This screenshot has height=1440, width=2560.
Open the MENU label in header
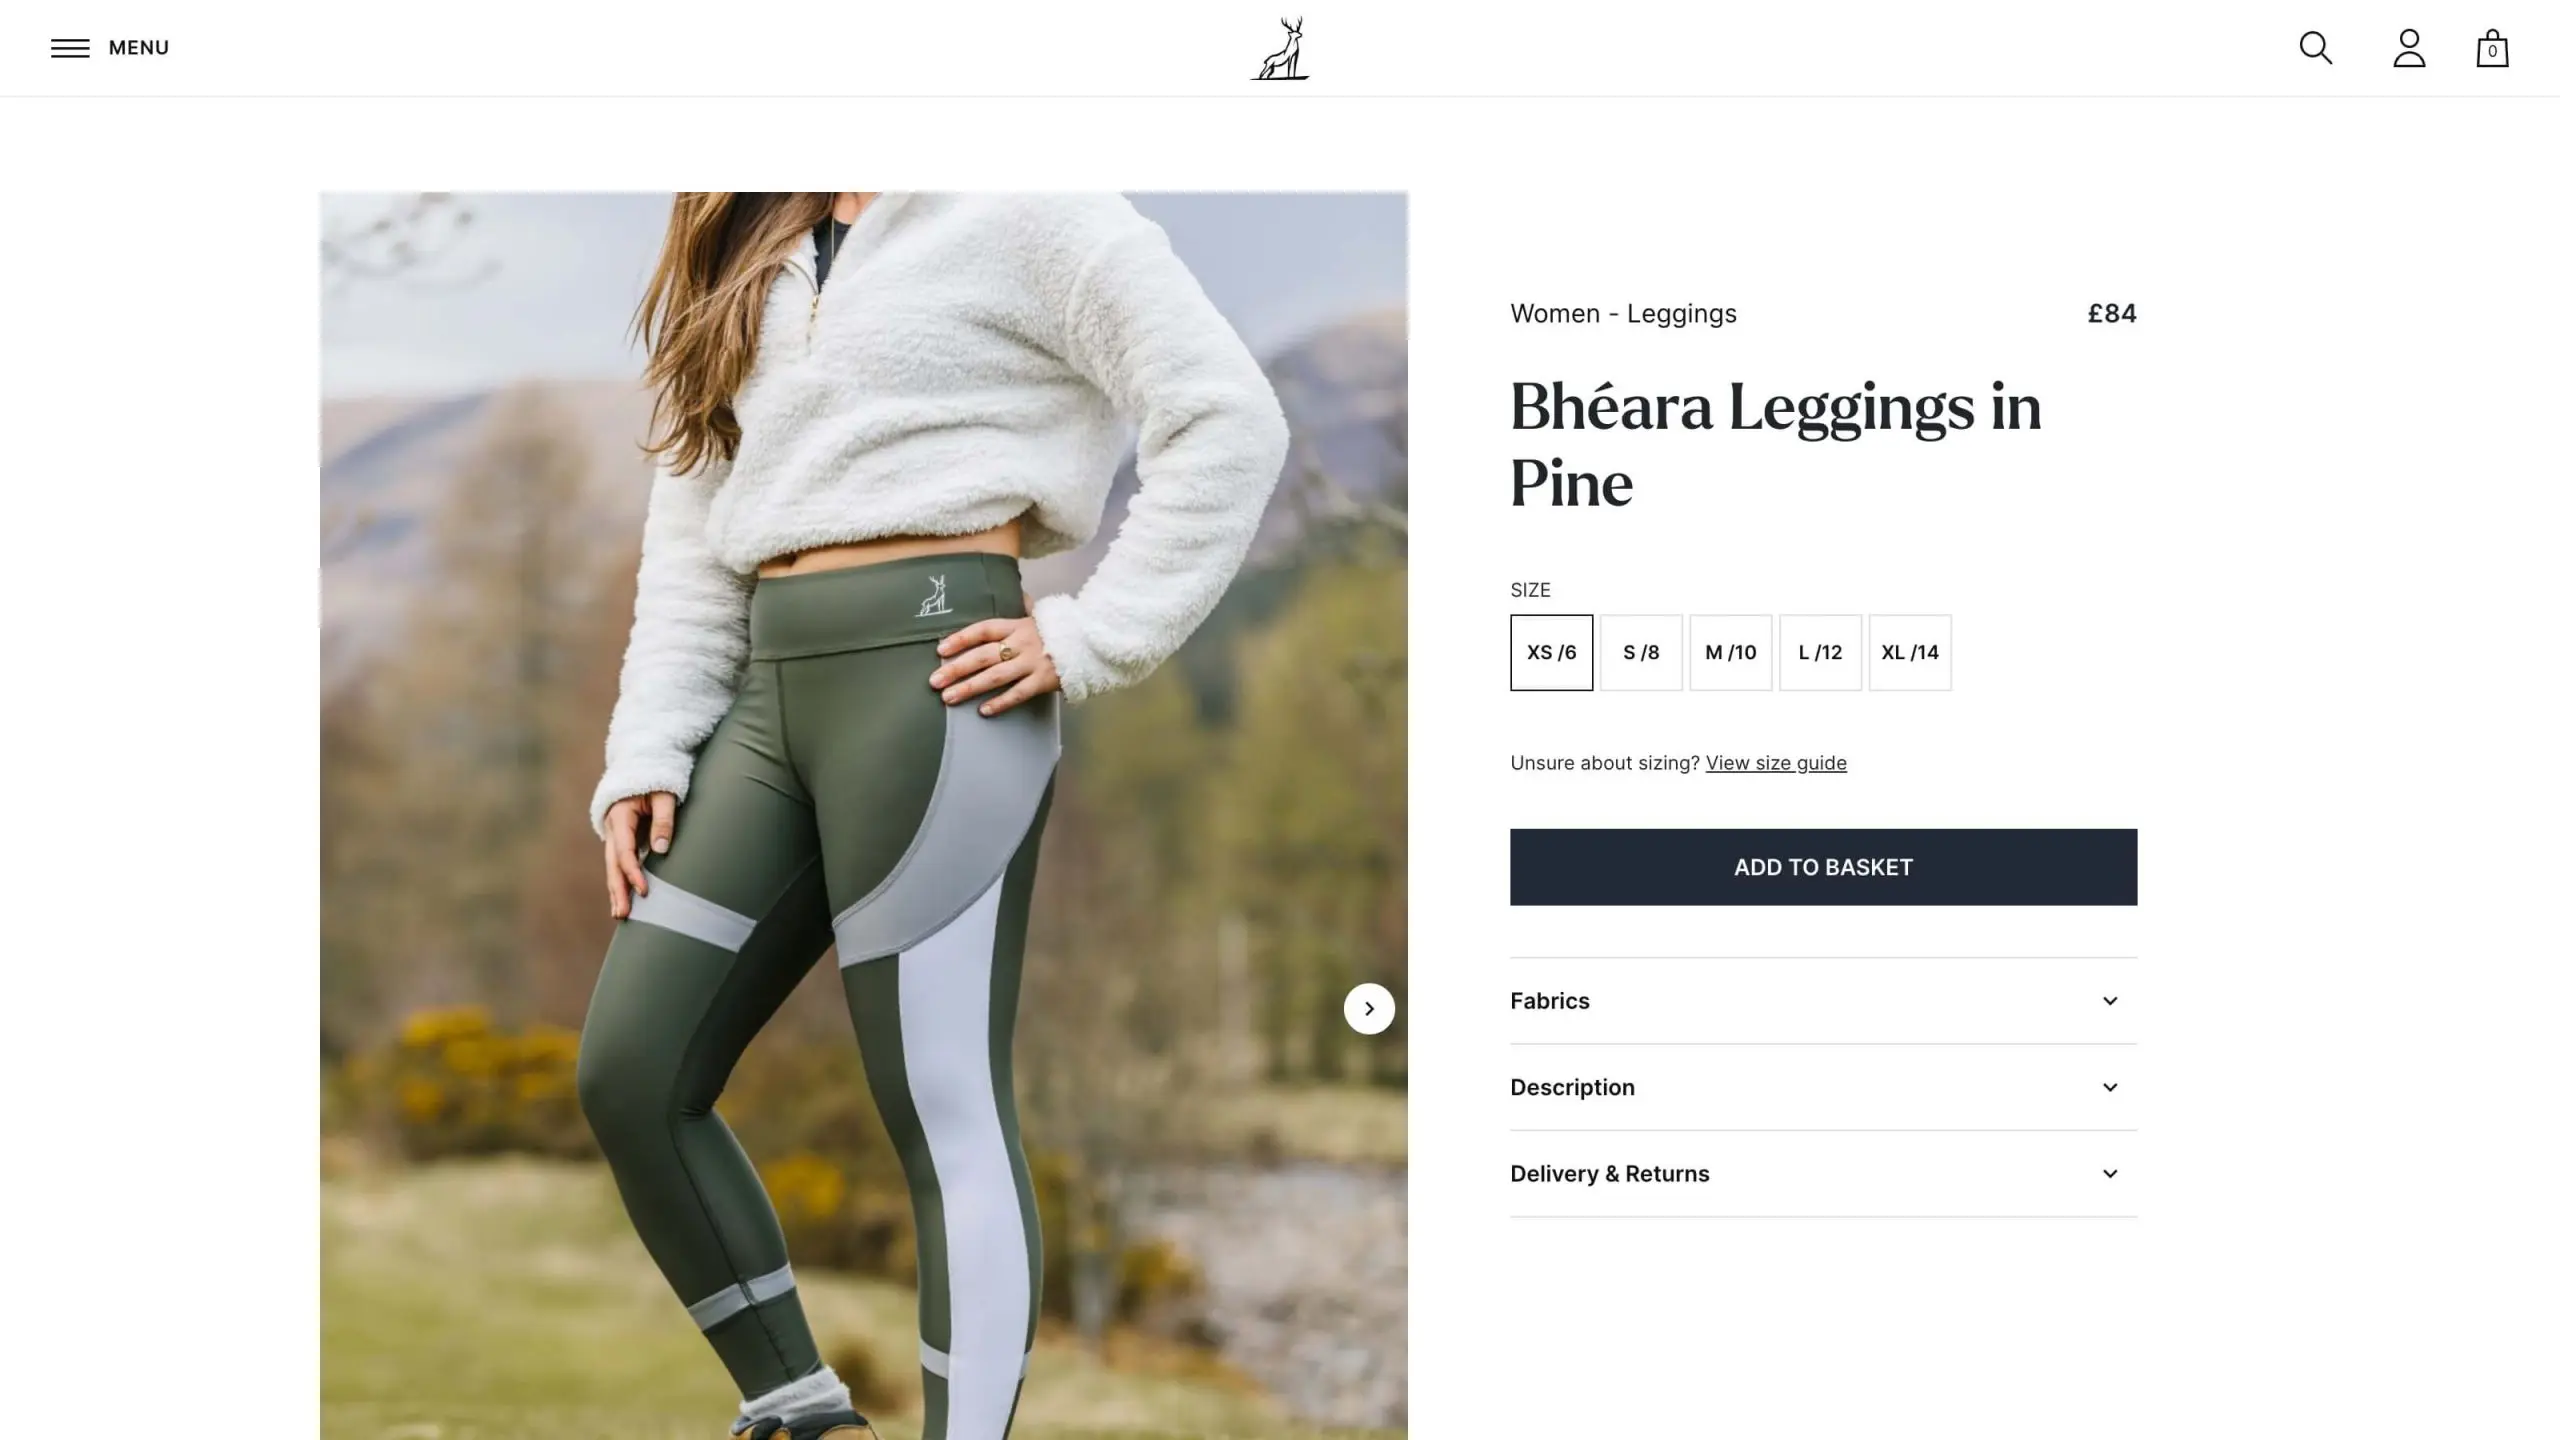(139, 48)
